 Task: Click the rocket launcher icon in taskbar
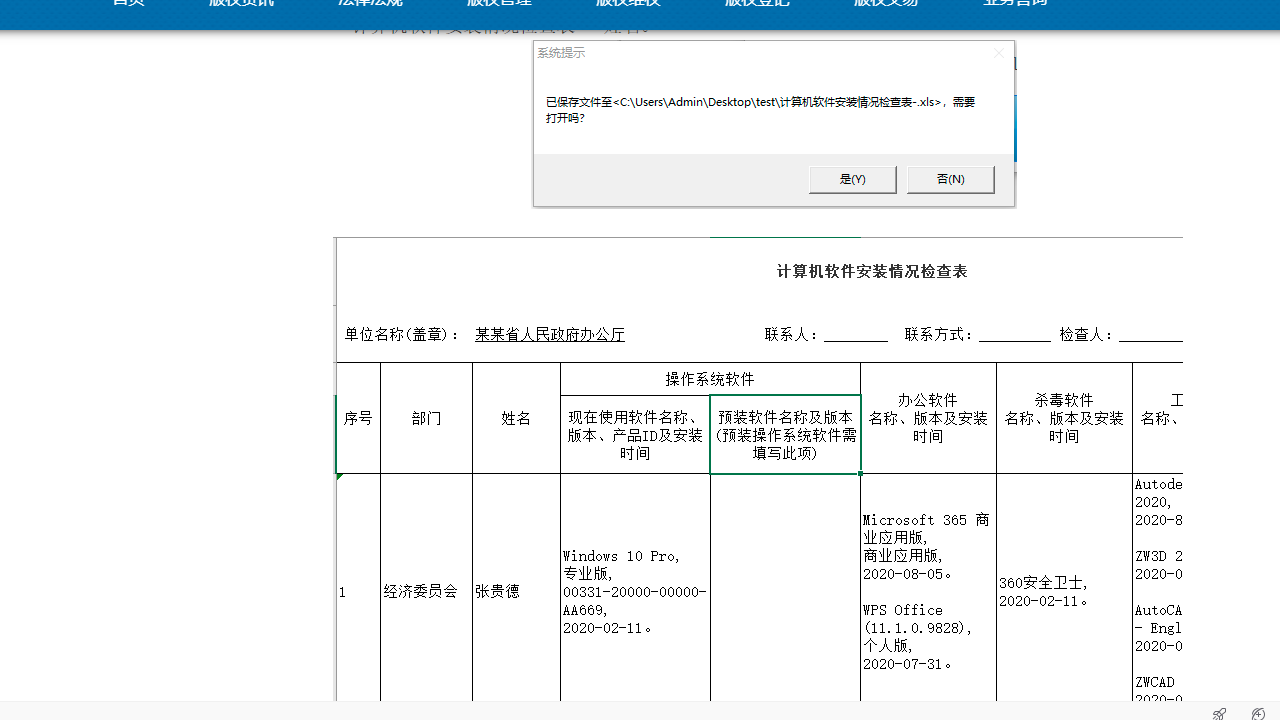[1219, 713]
